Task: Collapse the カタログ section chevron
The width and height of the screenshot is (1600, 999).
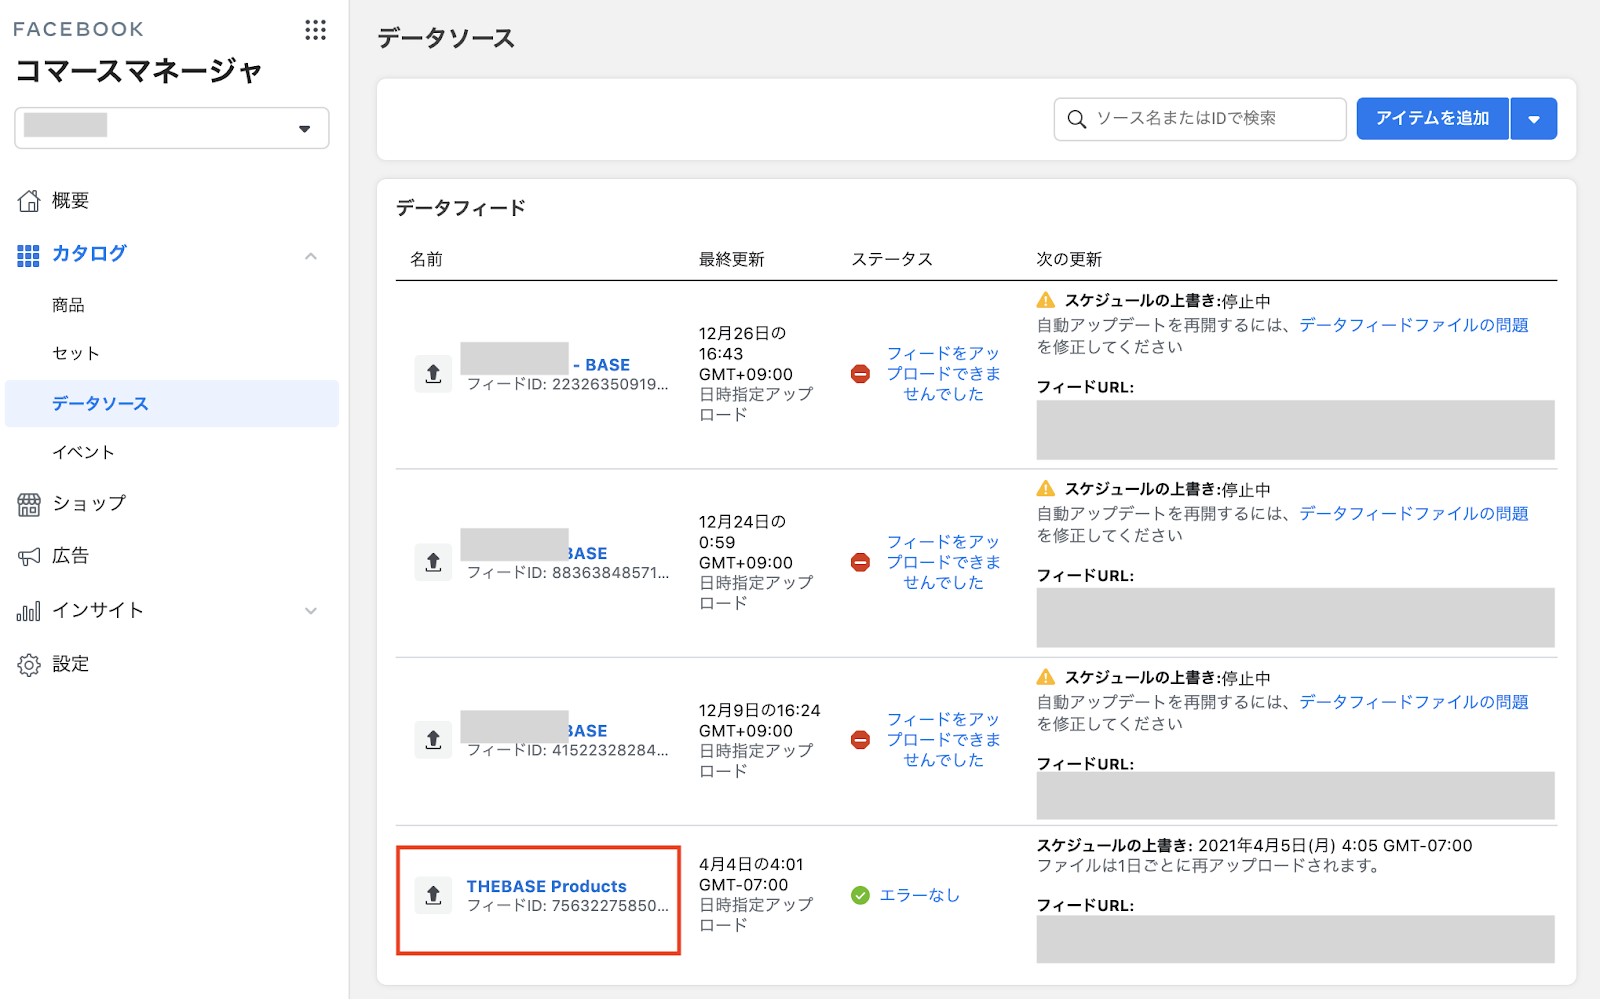Action: point(311,256)
